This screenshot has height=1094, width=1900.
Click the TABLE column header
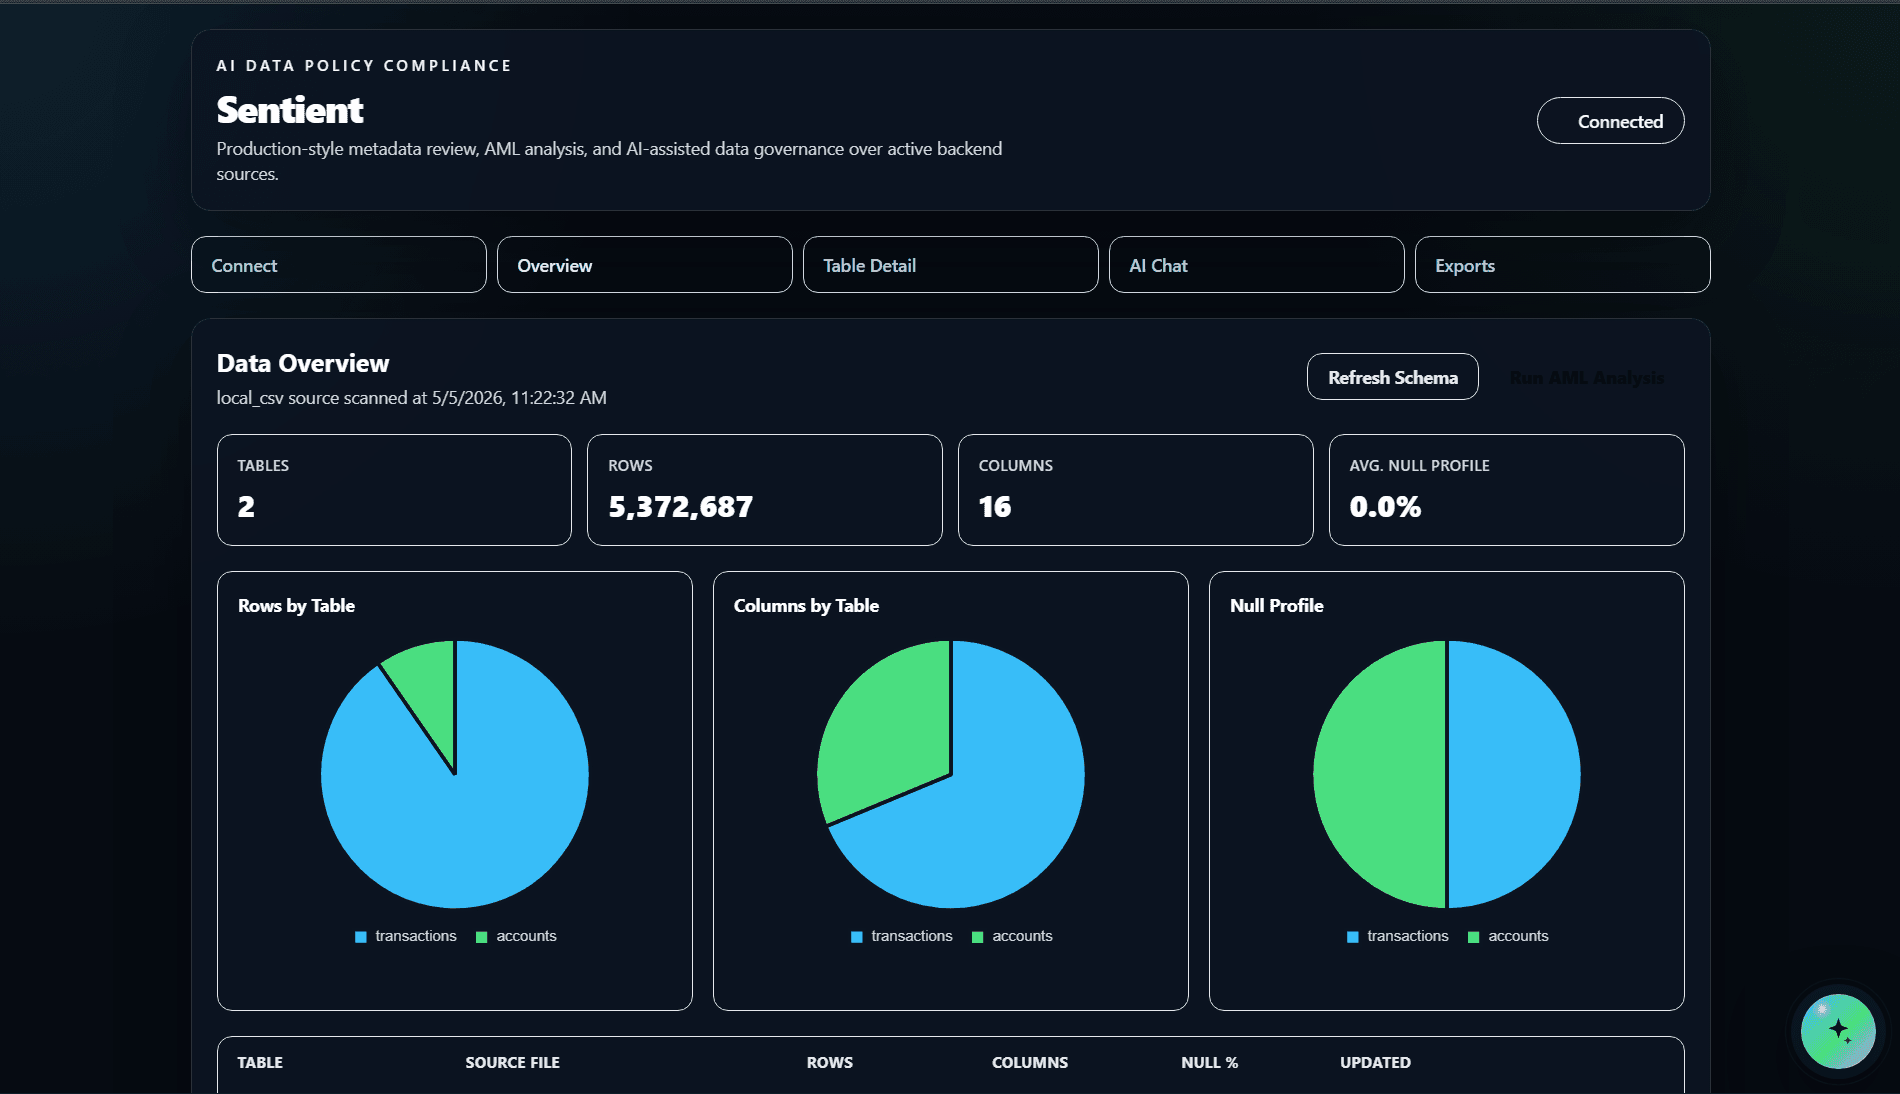(260, 1062)
